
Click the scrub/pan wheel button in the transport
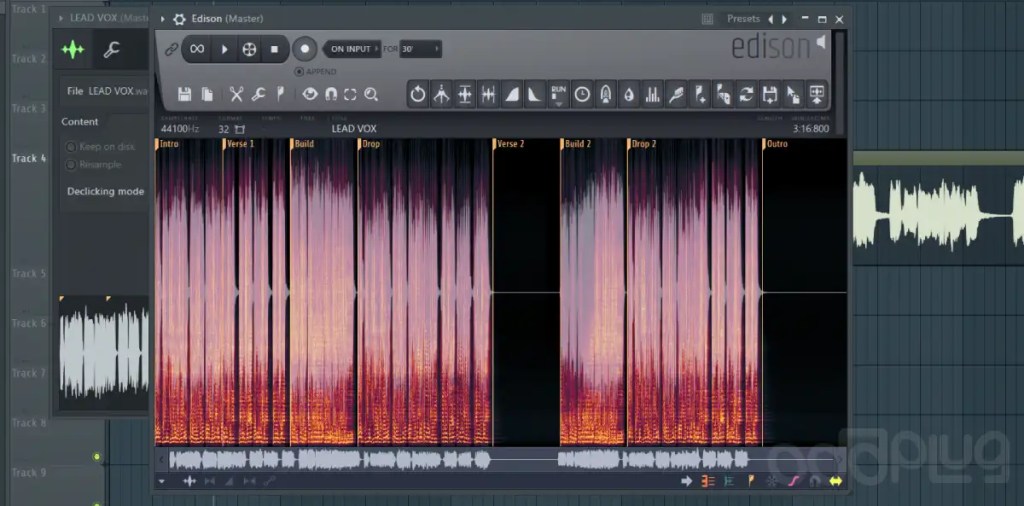(x=249, y=49)
